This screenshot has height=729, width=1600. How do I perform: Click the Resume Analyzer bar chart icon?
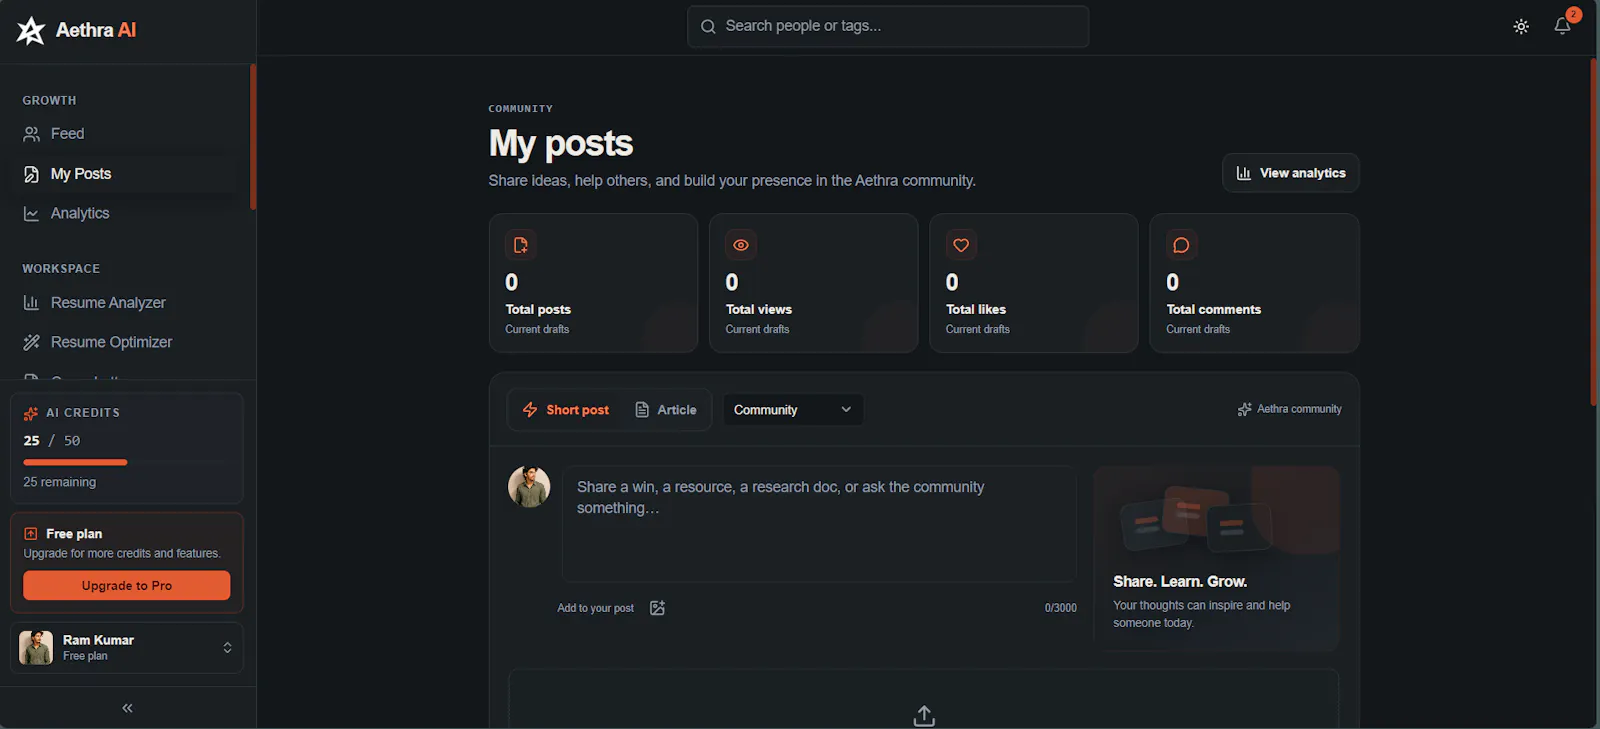(x=32, y=303)
